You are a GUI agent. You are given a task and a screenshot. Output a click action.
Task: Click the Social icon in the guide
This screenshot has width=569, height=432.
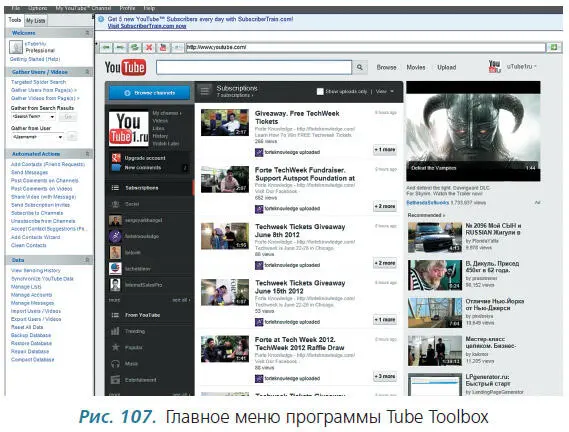click(x=115, y=204)
